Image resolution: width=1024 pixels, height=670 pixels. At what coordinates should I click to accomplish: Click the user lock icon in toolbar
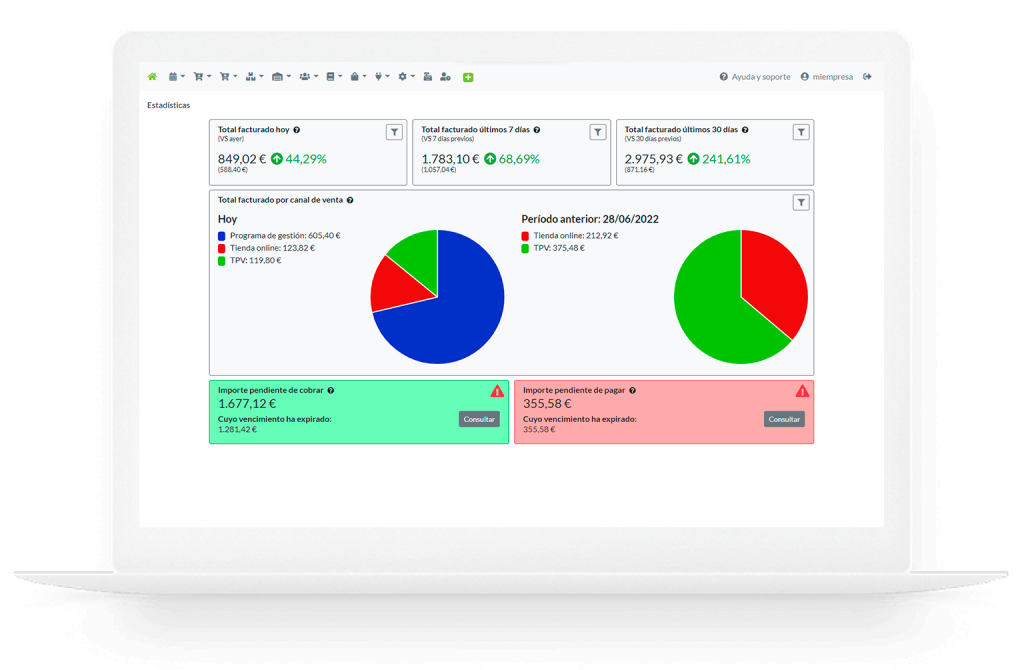[x=445, y=77]
